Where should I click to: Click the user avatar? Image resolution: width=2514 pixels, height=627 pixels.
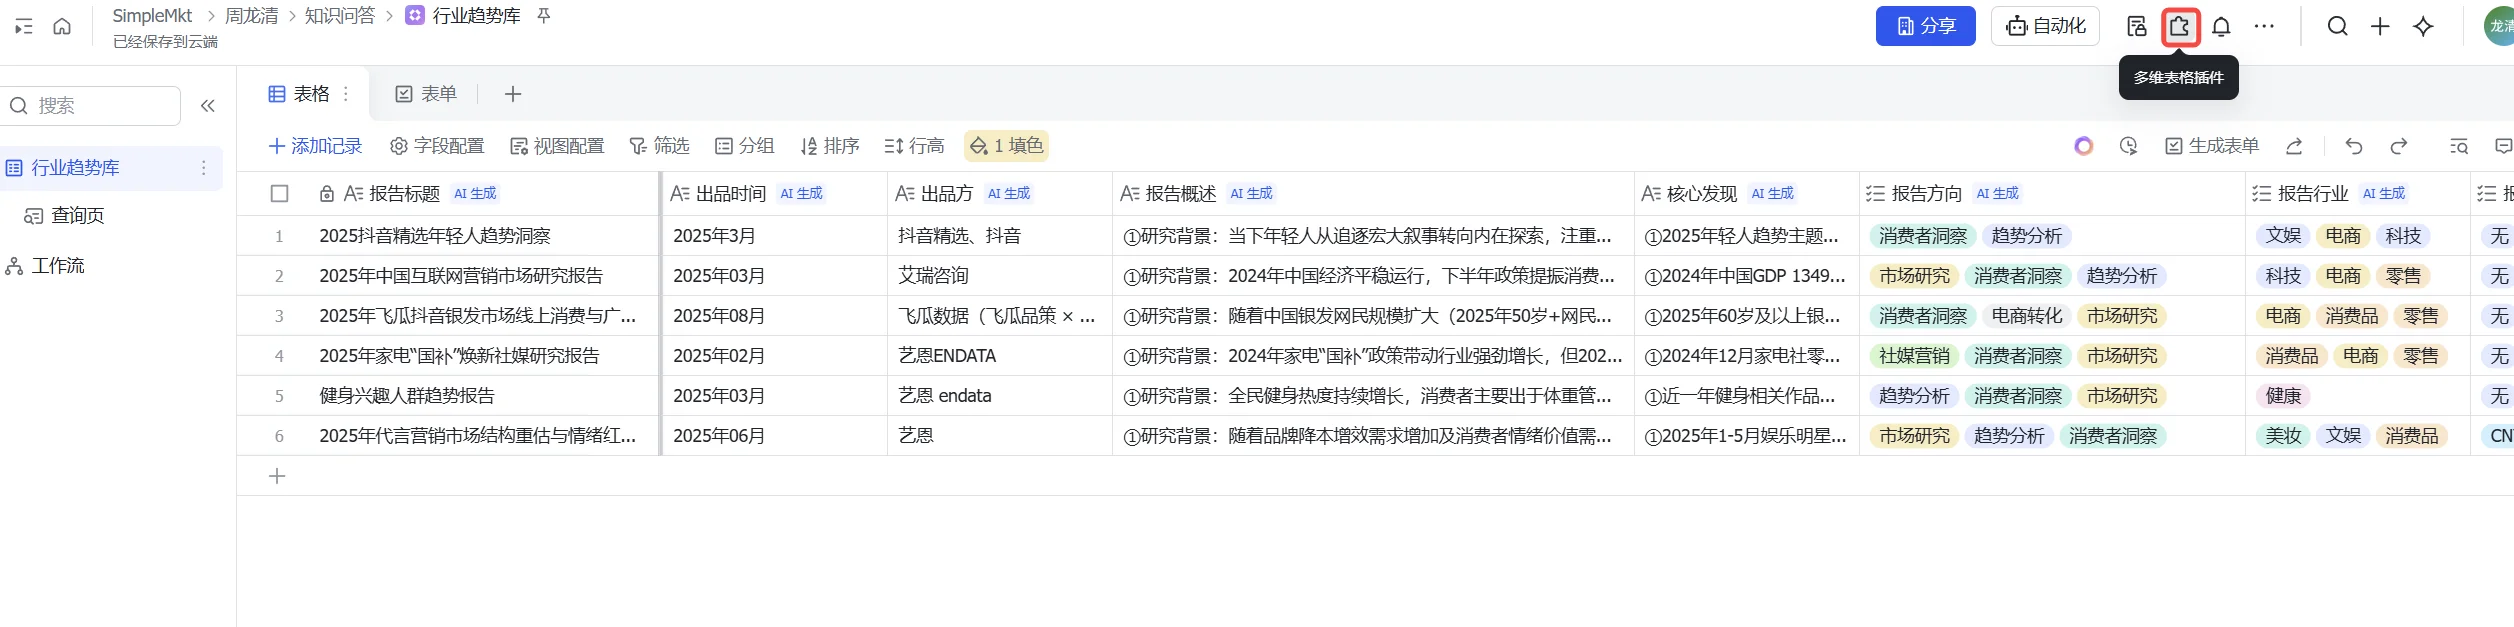tap(2499, 27)
